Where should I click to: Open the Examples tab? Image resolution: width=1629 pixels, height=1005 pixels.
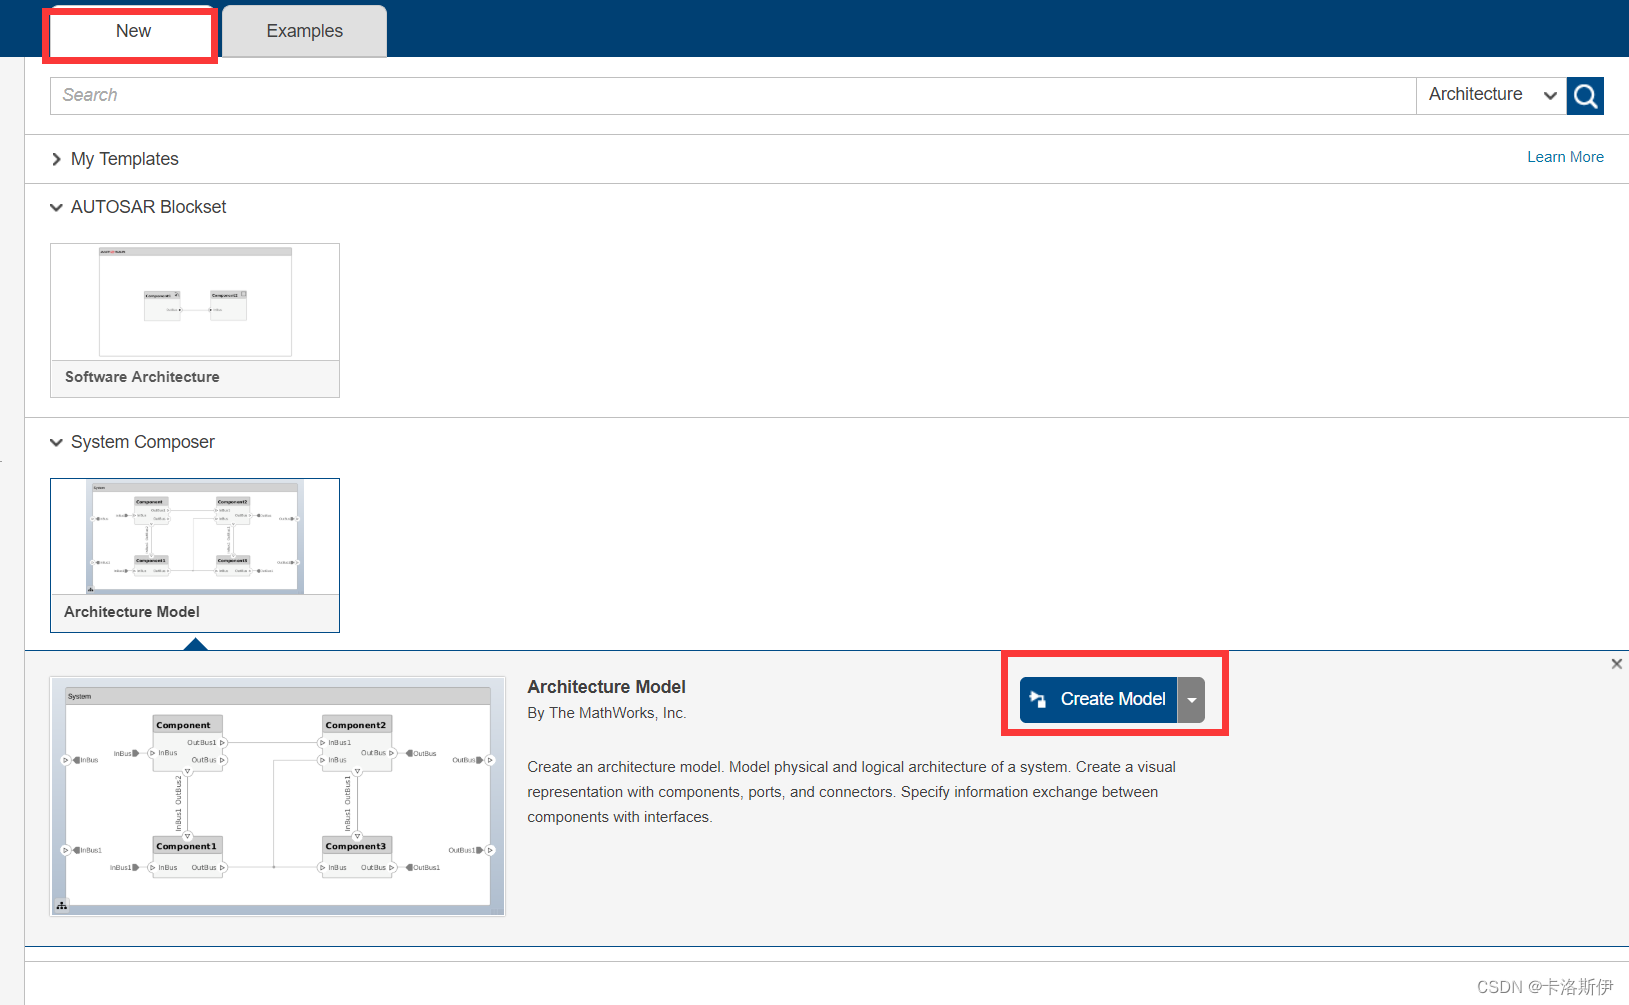304,32
